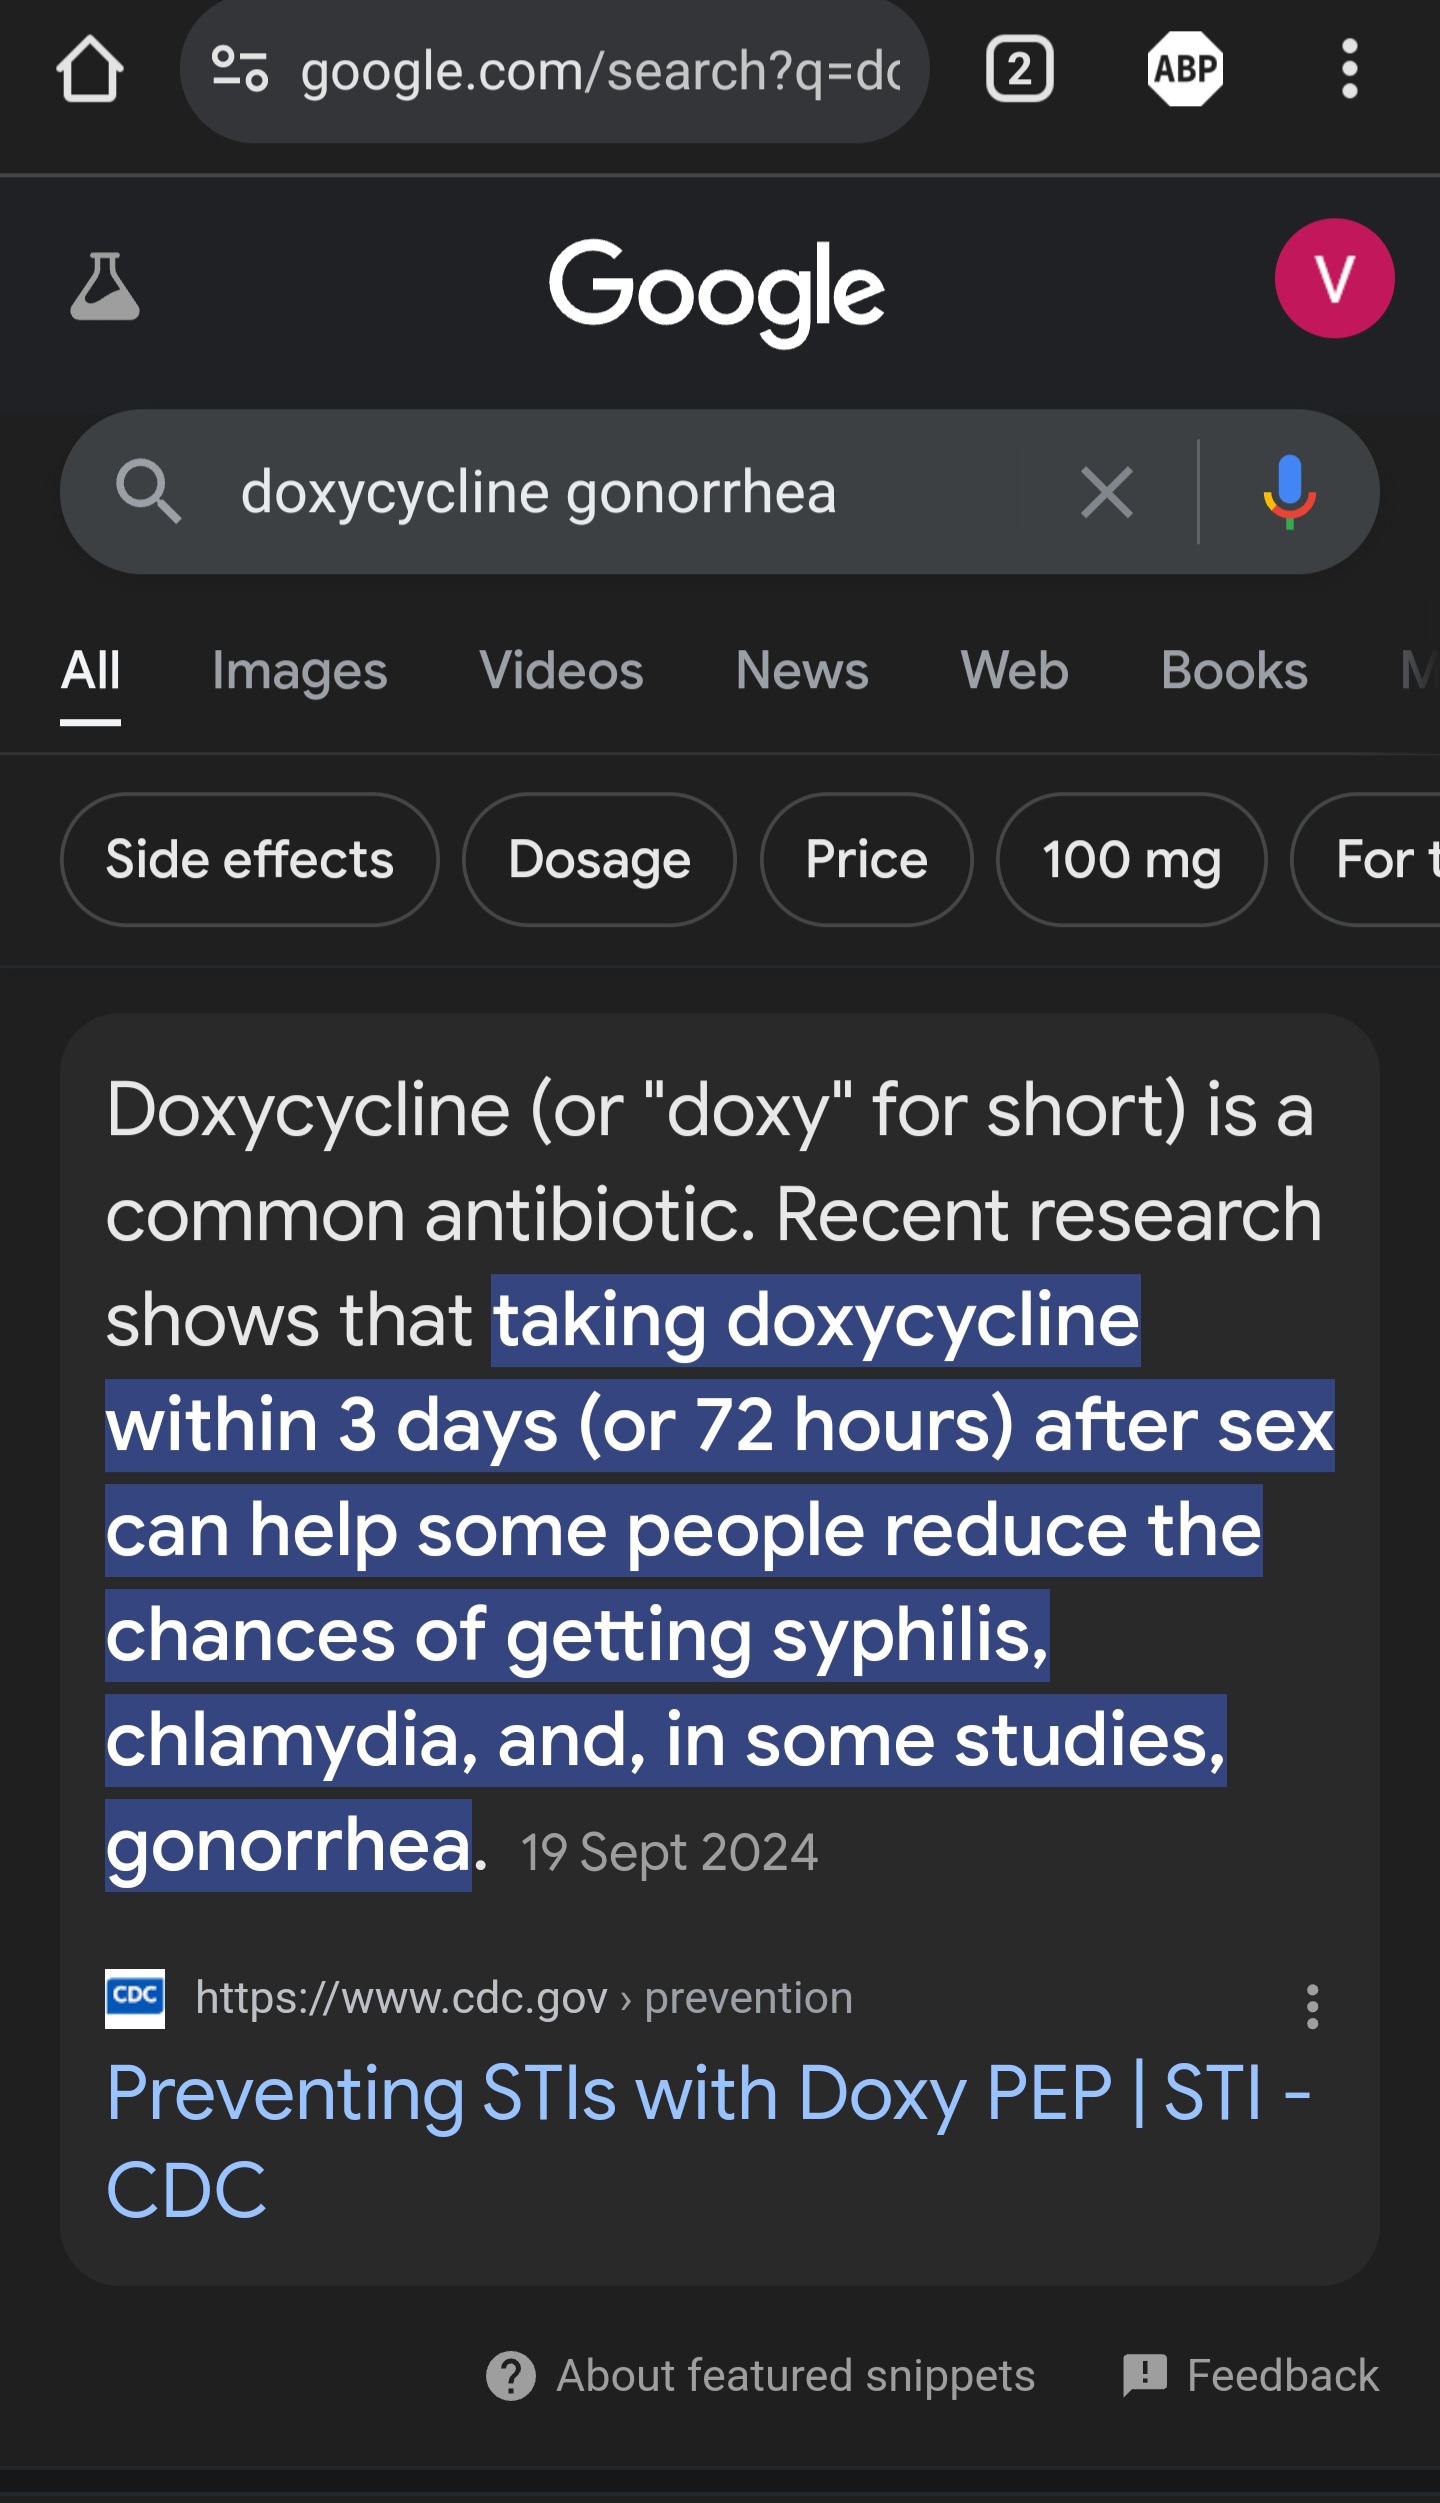This screenshot has height=2503, width=1440.
Task: Open the browser three-dot menu
Action: click(x=1349, y=70)
